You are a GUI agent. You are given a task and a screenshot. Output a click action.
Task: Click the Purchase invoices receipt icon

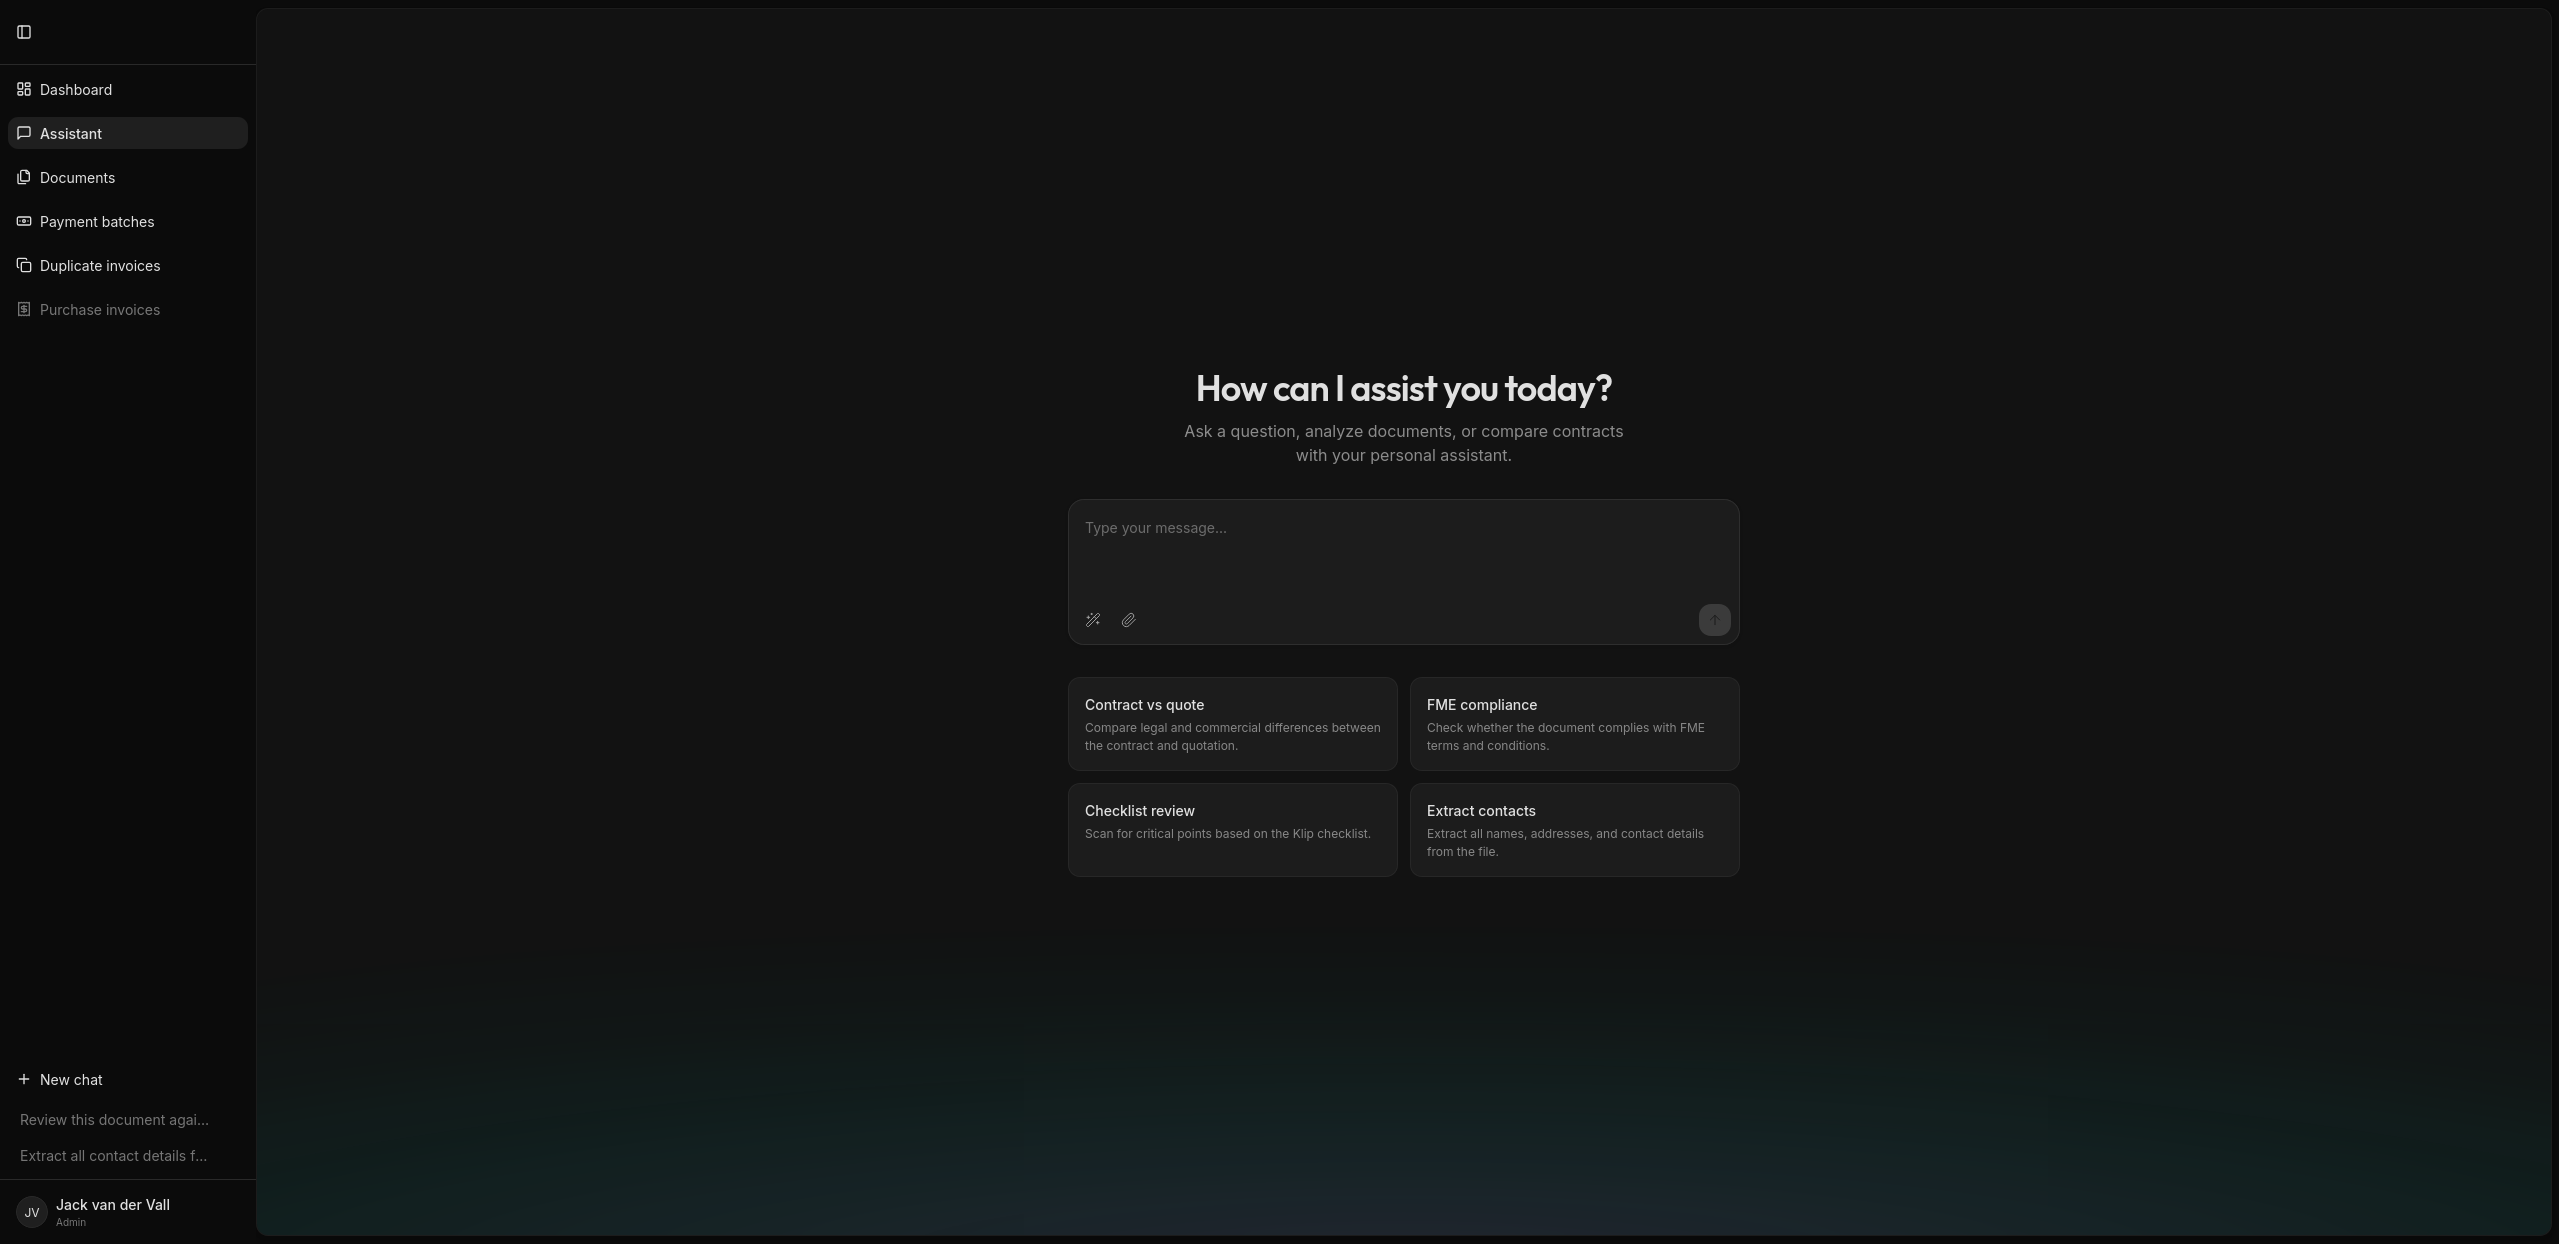pos(24,309)
